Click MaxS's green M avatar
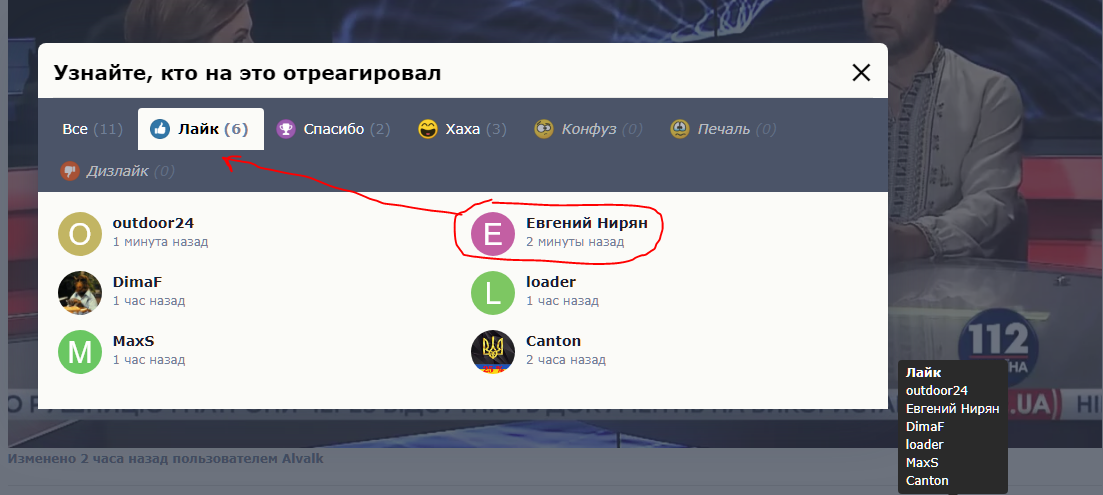Image resolution: width=1103 pixels, height=495 pixels. pos(79,352)
